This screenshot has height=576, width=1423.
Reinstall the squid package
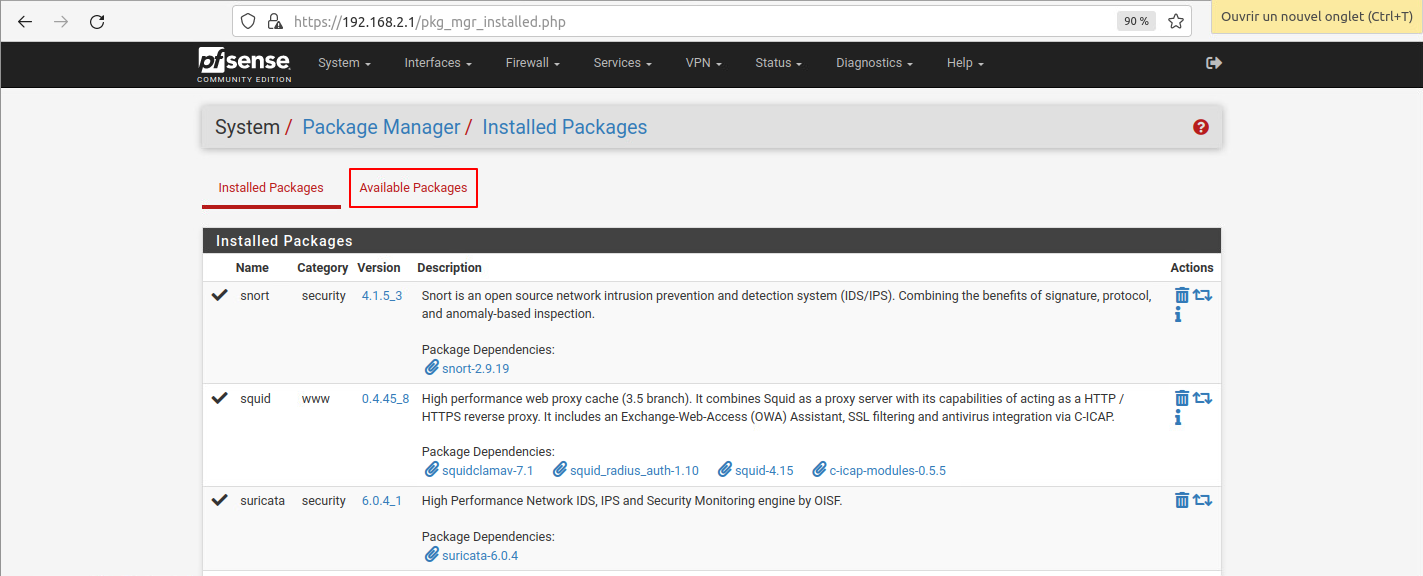(x=1202, y=398)
